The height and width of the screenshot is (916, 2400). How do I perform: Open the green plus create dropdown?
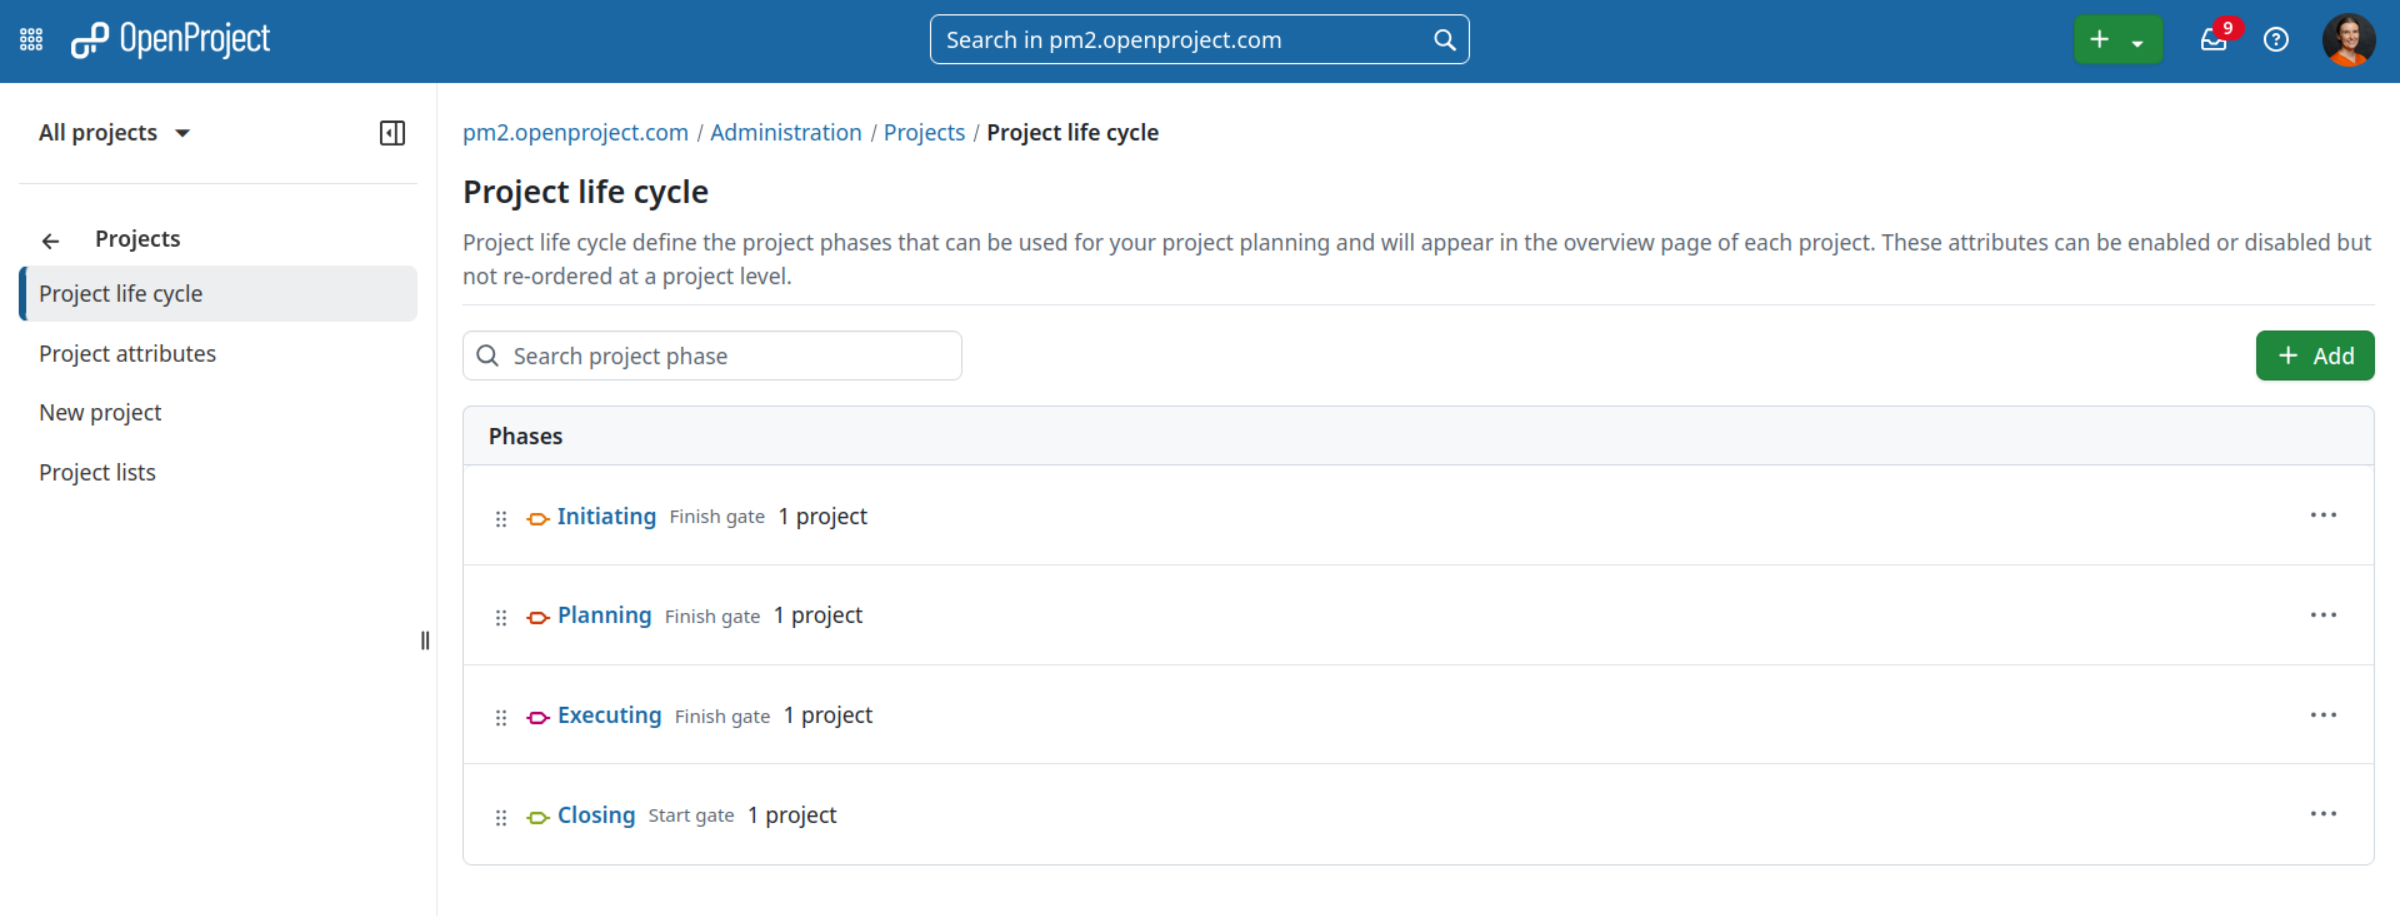tap(2117, 40)
